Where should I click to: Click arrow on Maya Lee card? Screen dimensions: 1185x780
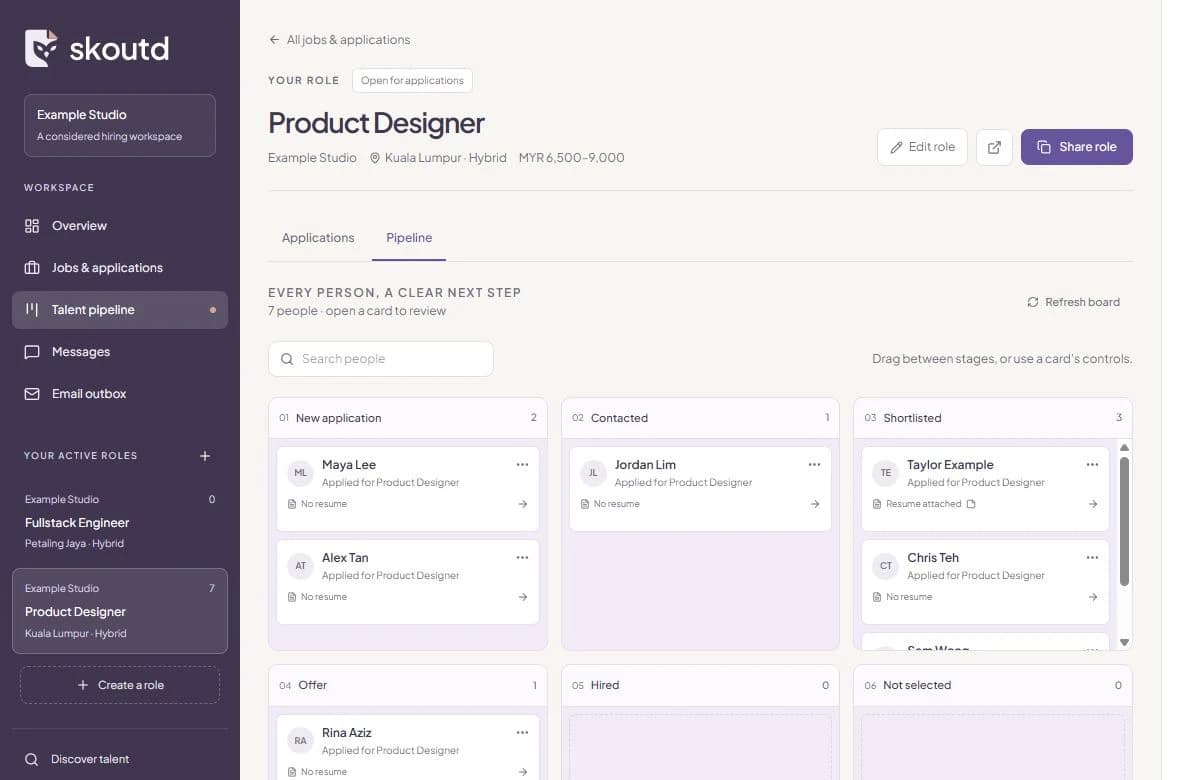tap(523, 504)
